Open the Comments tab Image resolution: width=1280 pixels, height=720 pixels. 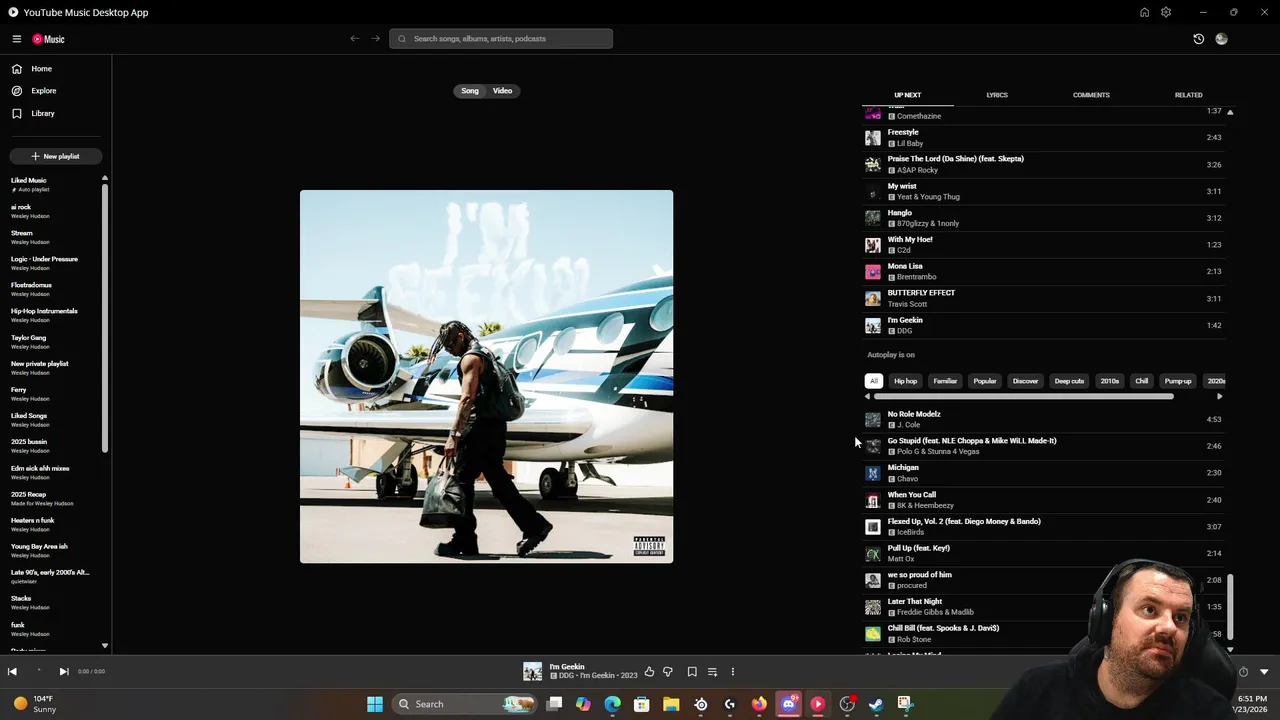tap(1091, 95)
